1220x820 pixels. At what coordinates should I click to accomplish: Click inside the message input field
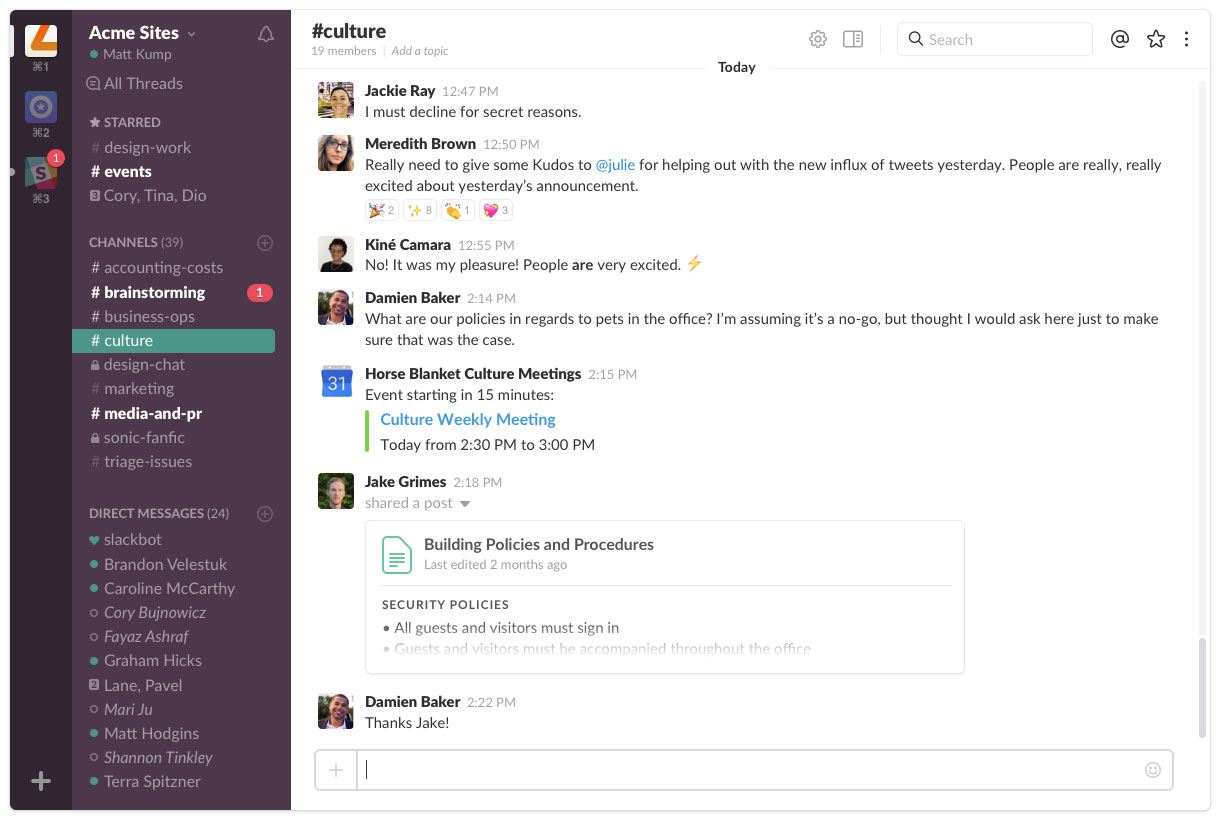700,769
